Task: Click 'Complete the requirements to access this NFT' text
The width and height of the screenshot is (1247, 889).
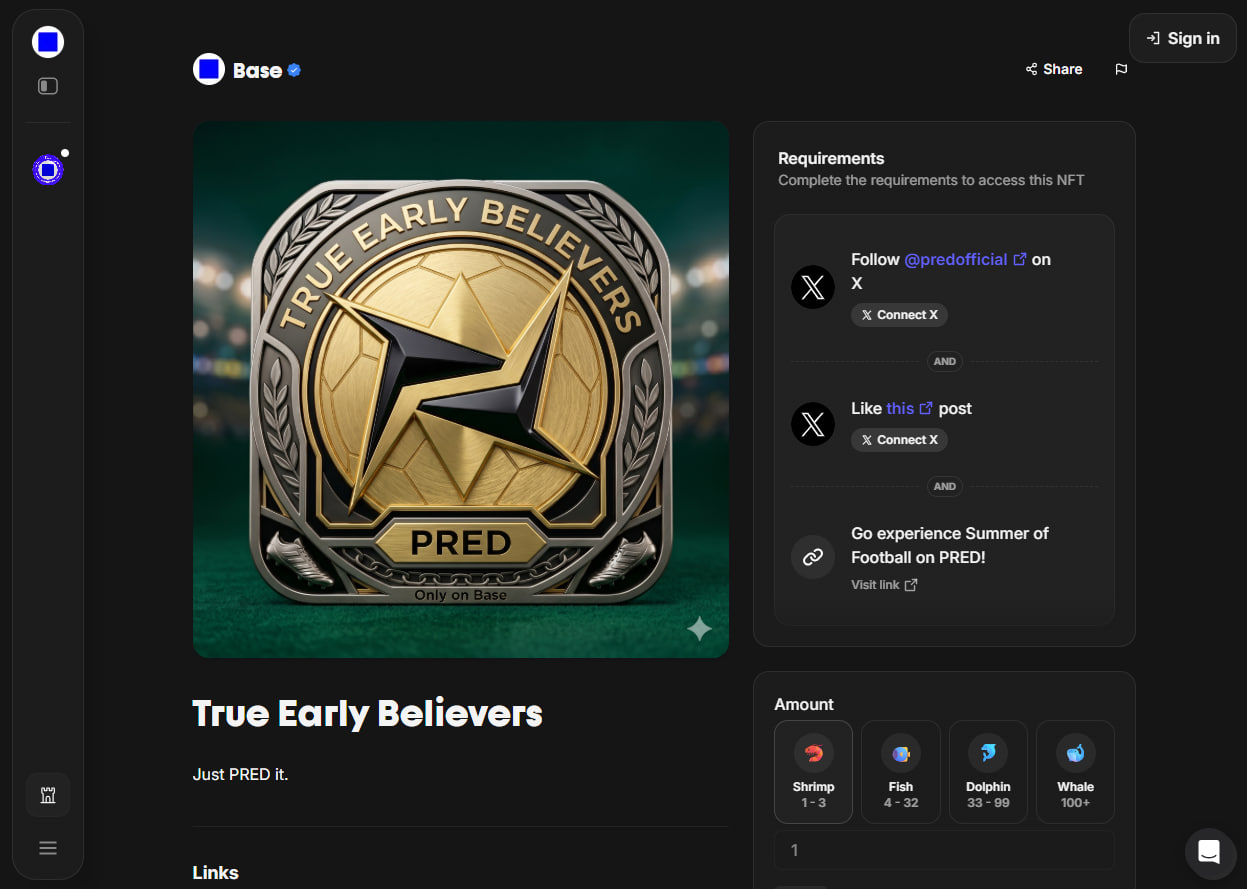Action: [931, 181]
